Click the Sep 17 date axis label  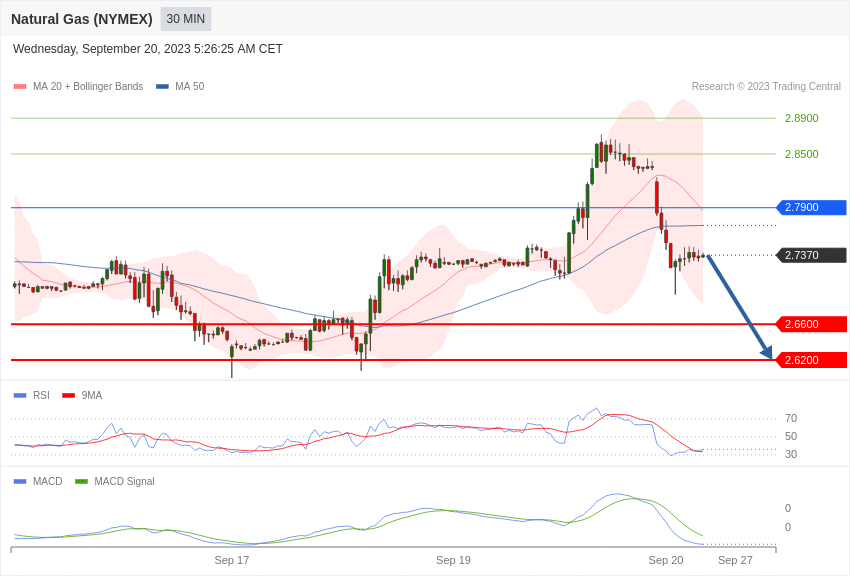231,560
